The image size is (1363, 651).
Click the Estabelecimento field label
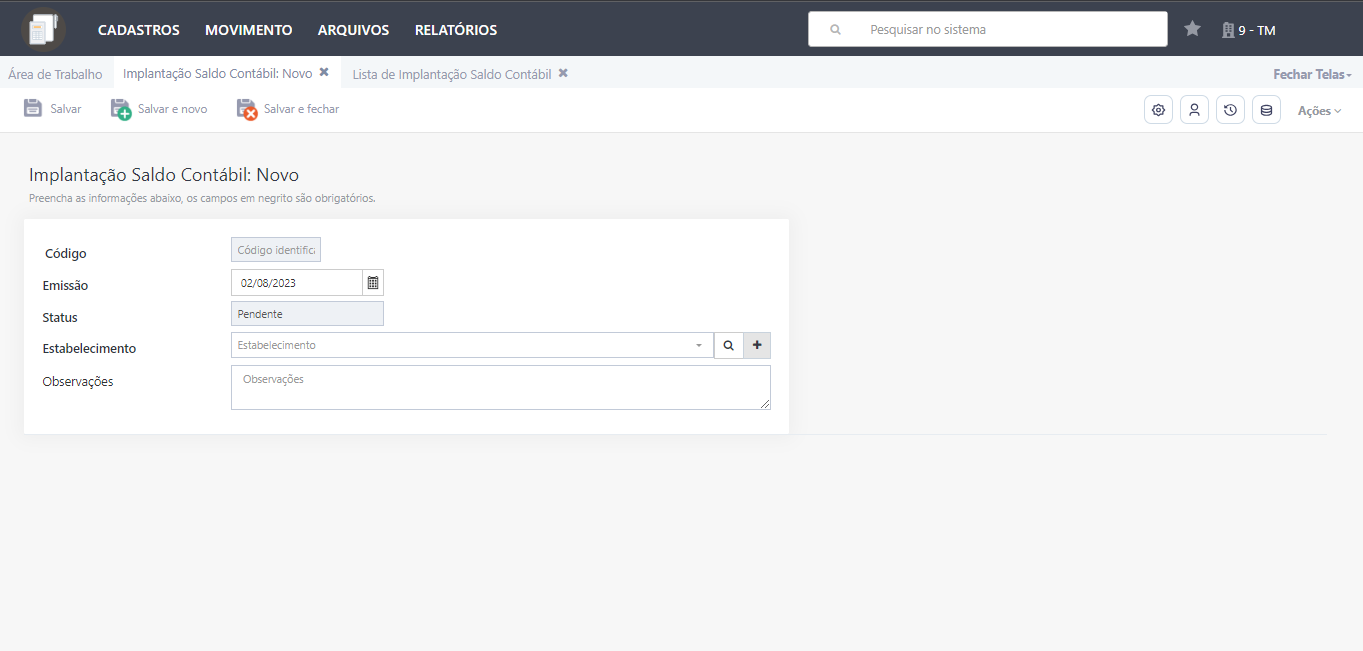(x=89, y=349)
